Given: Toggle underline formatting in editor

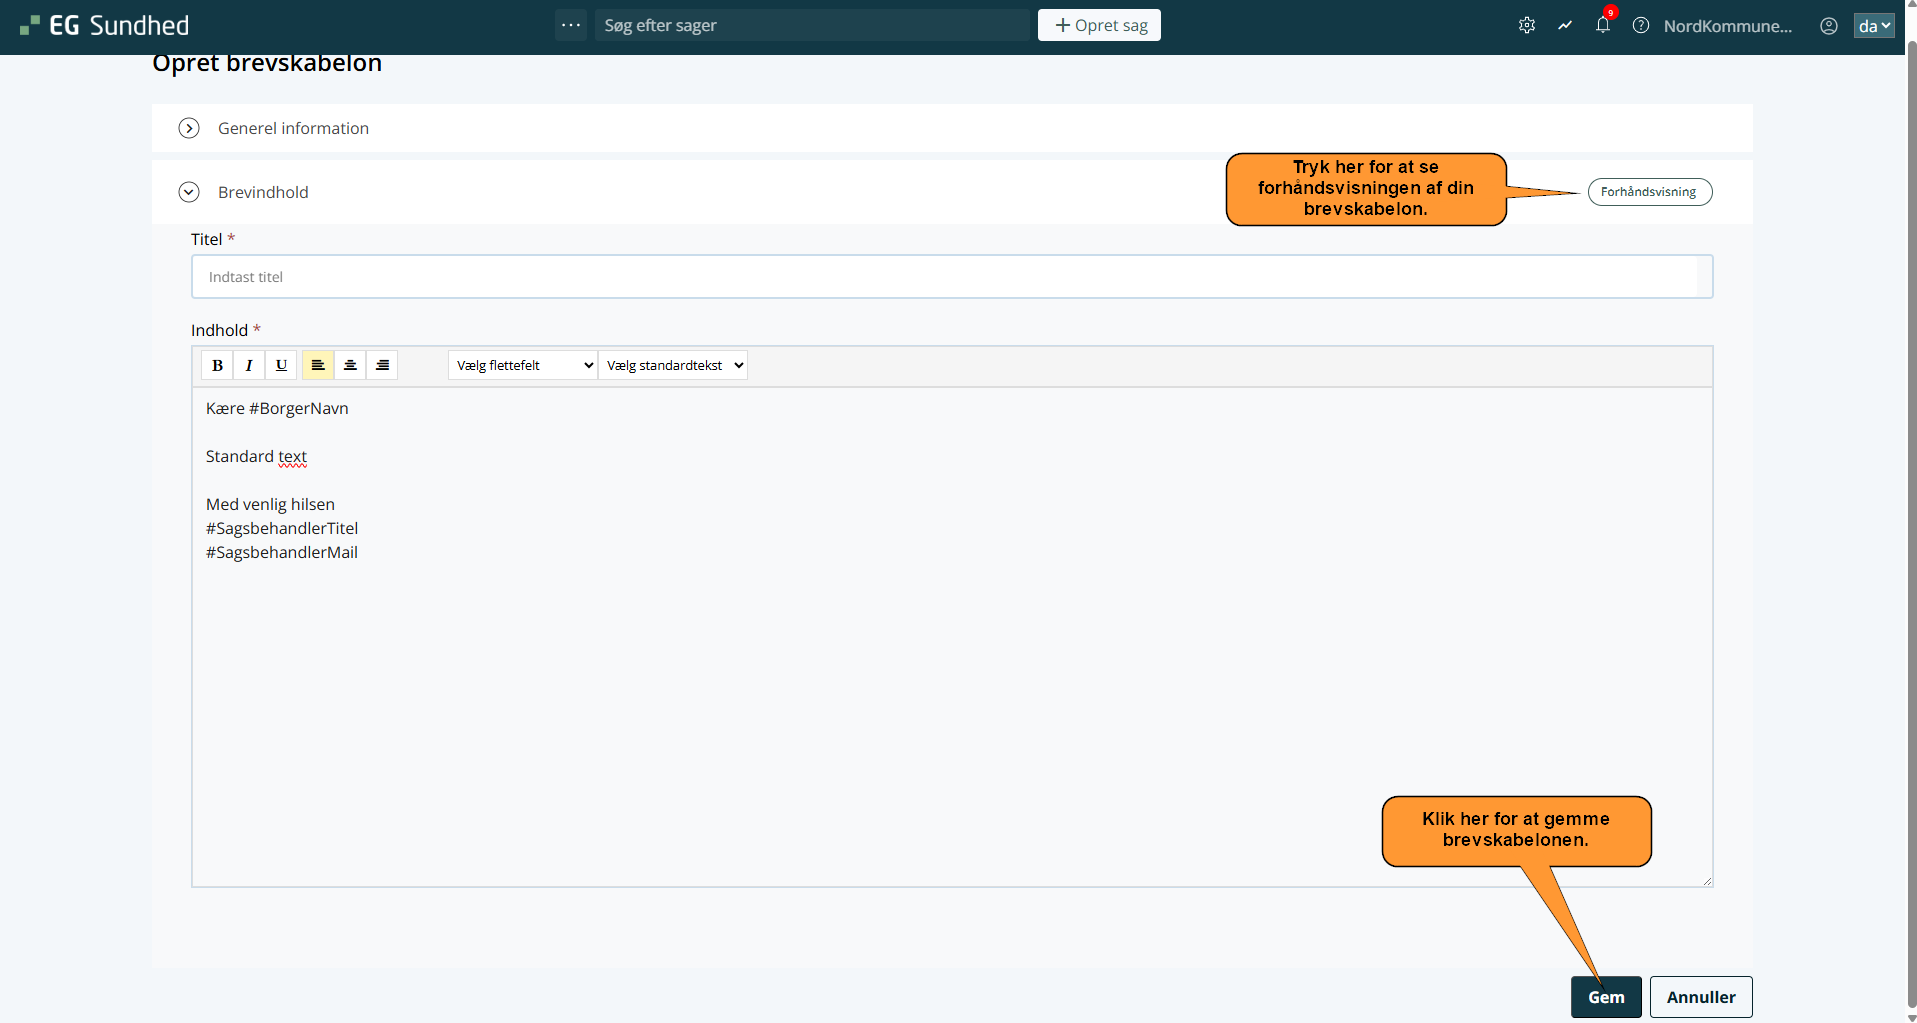Looking at the screenshot, I should pyautogui.click(x=281, y=365).
